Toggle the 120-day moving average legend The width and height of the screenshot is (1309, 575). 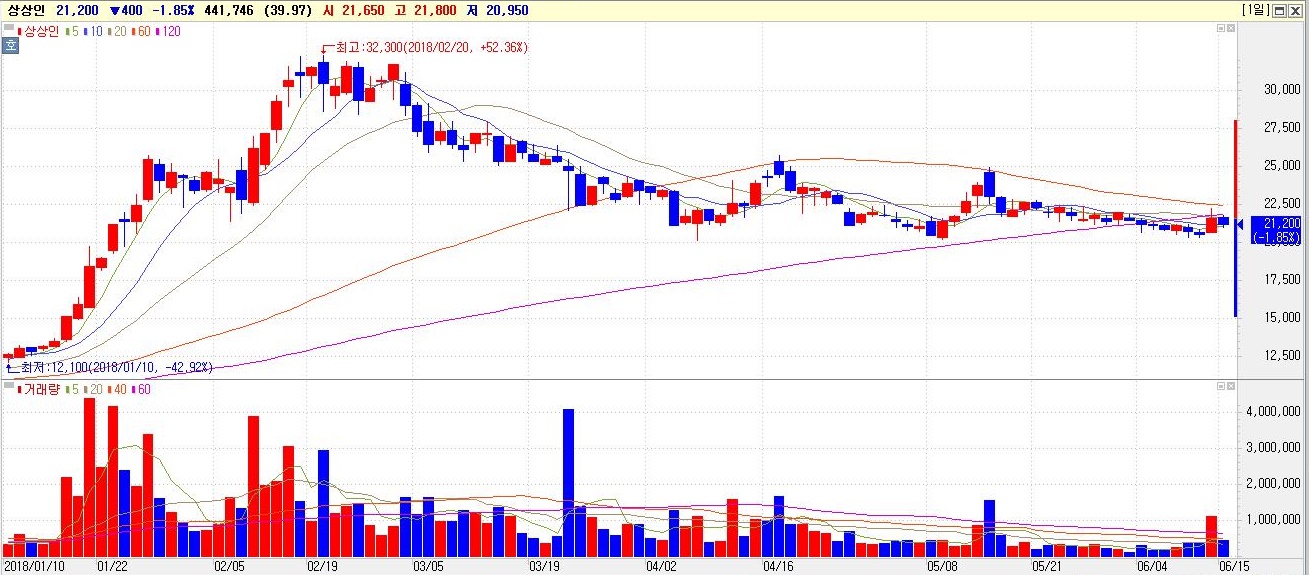coord(167,31)
